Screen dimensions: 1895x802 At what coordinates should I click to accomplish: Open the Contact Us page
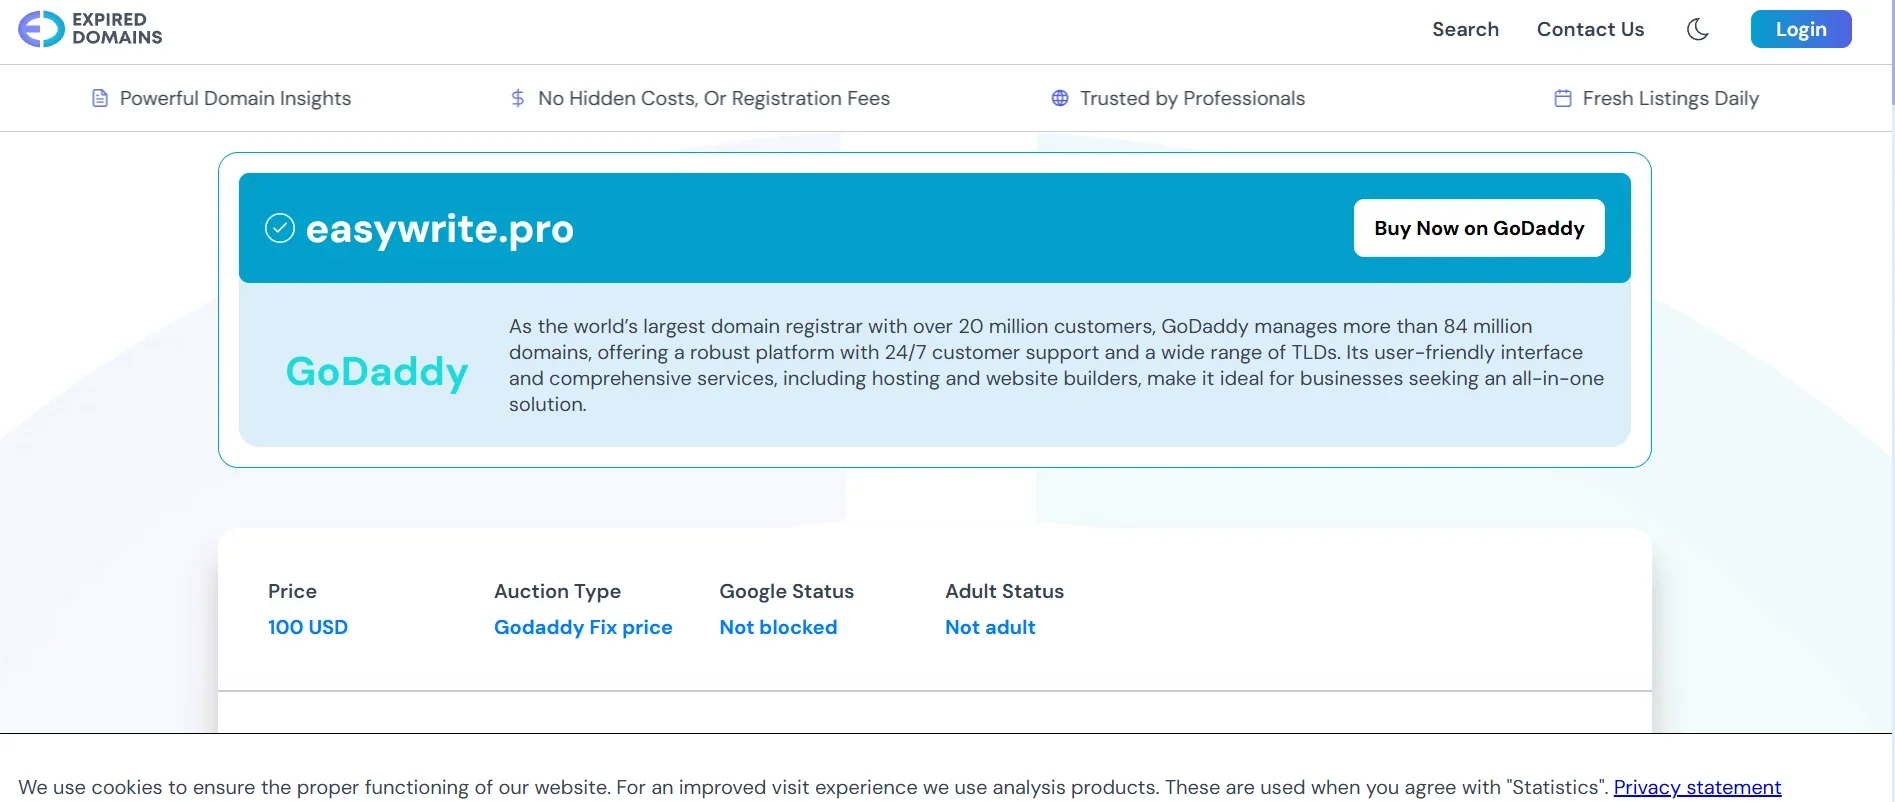[1590, 29]
